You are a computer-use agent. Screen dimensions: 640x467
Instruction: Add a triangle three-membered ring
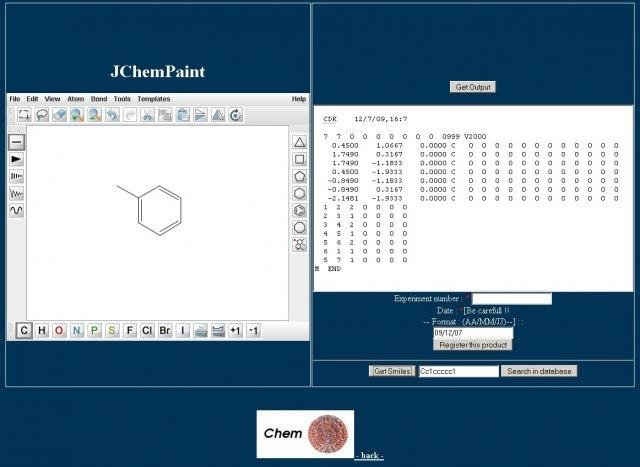[300, 142]
